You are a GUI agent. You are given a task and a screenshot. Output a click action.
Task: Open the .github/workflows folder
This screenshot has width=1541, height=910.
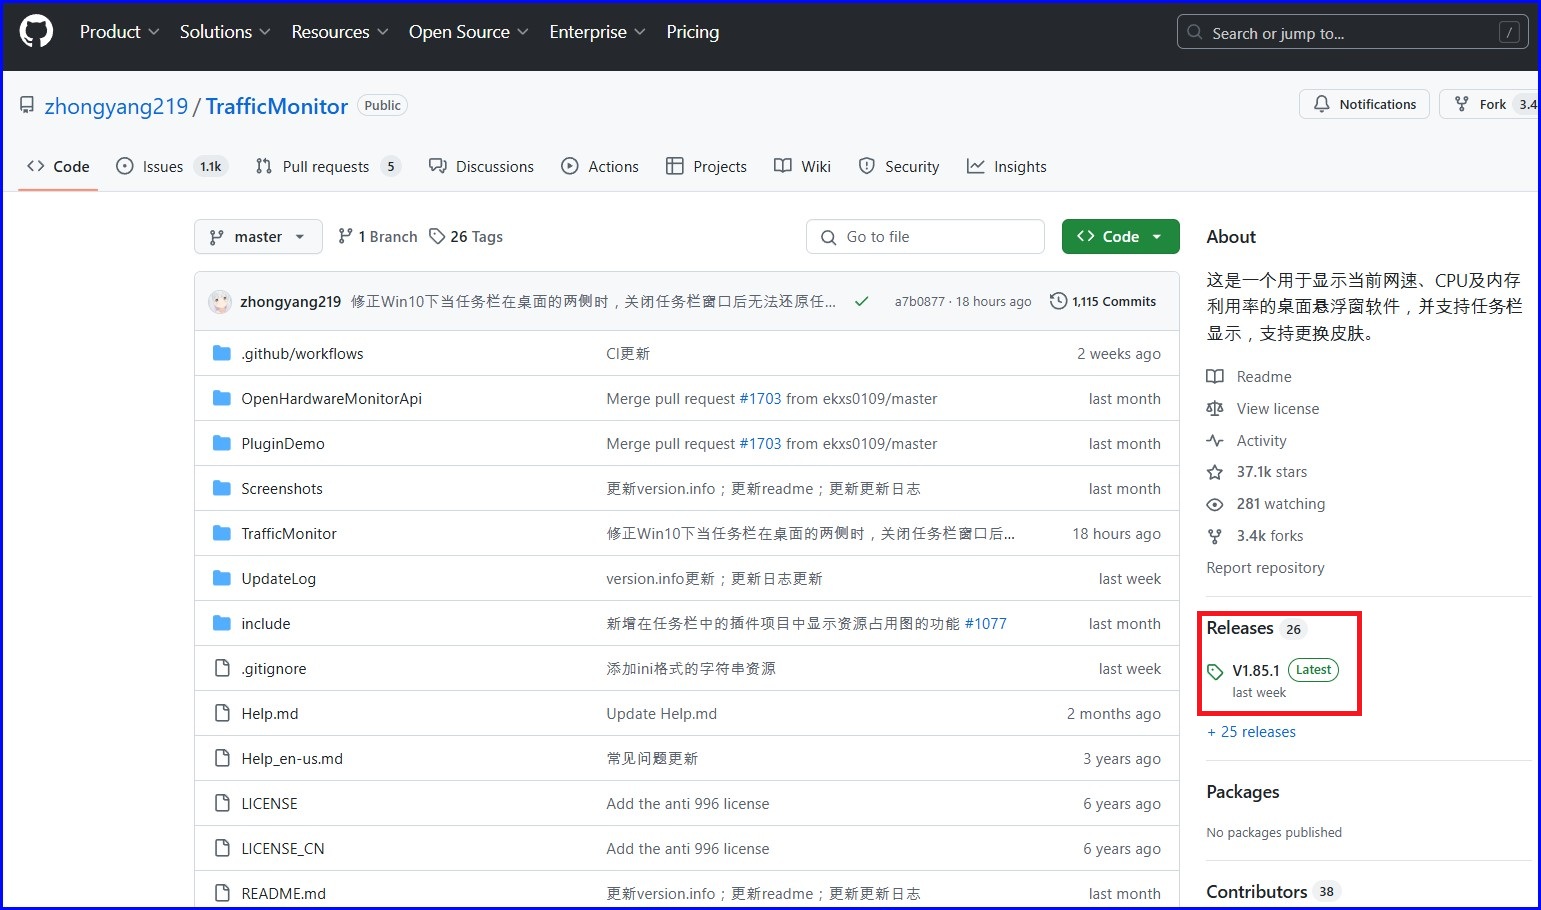pyautogui.click(x=302, y=353)
